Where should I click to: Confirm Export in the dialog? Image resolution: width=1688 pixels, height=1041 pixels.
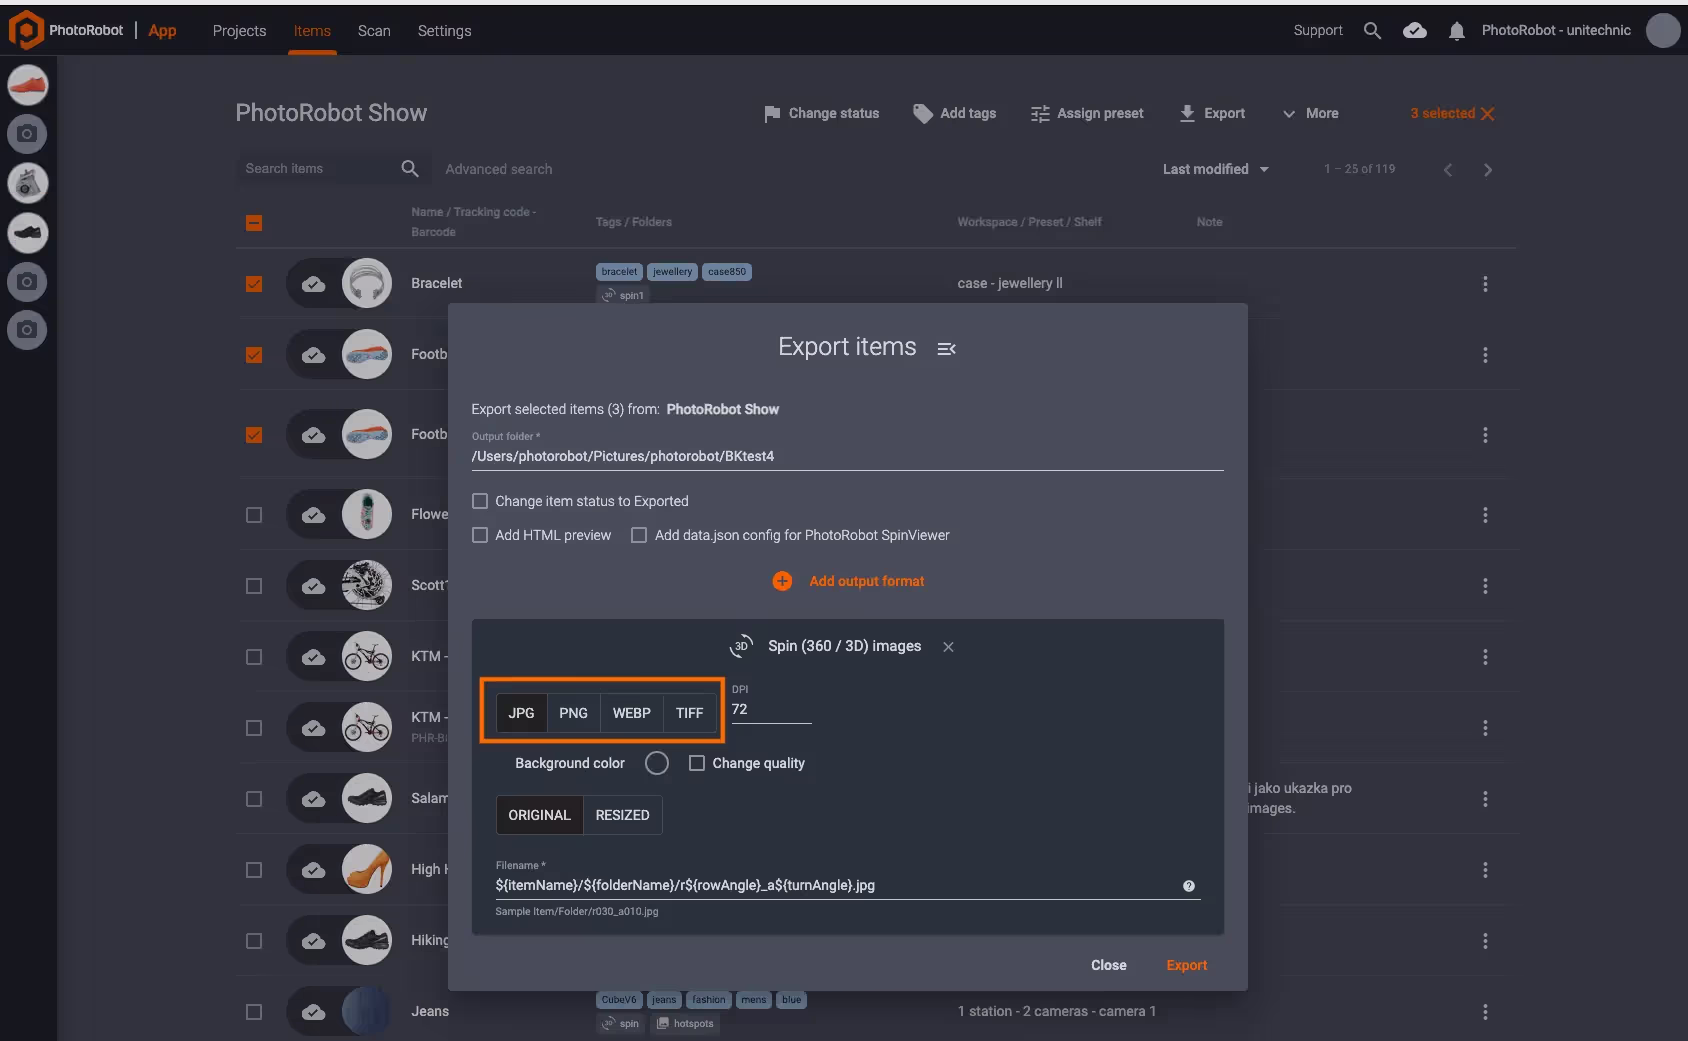coord(1186,965)
